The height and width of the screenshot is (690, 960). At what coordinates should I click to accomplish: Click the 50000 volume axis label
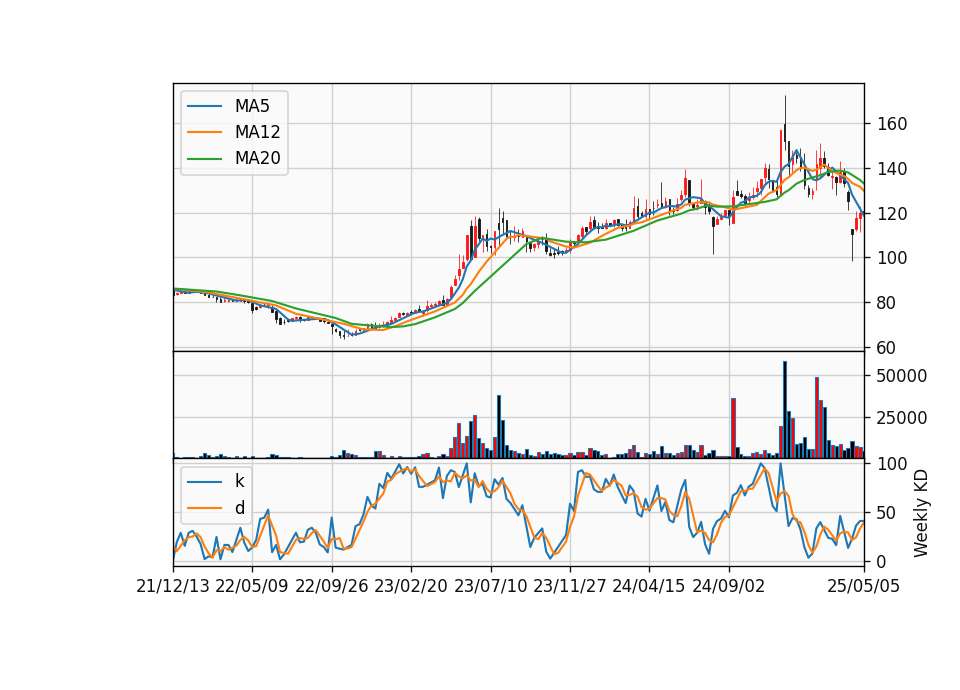tap(902, 376)
